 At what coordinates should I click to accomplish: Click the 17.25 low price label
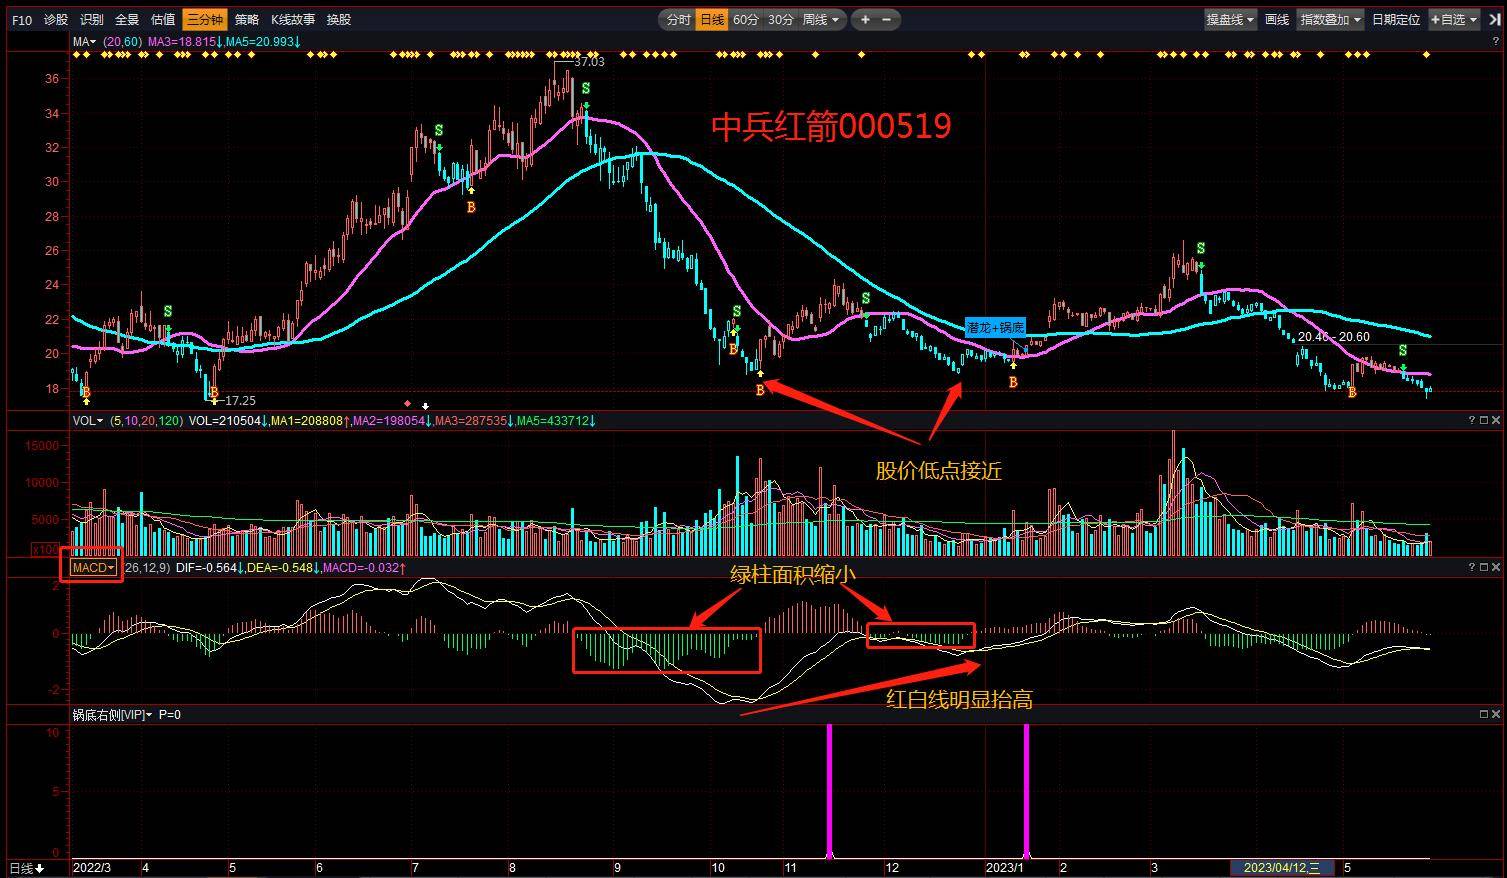(x=240, y=401)
